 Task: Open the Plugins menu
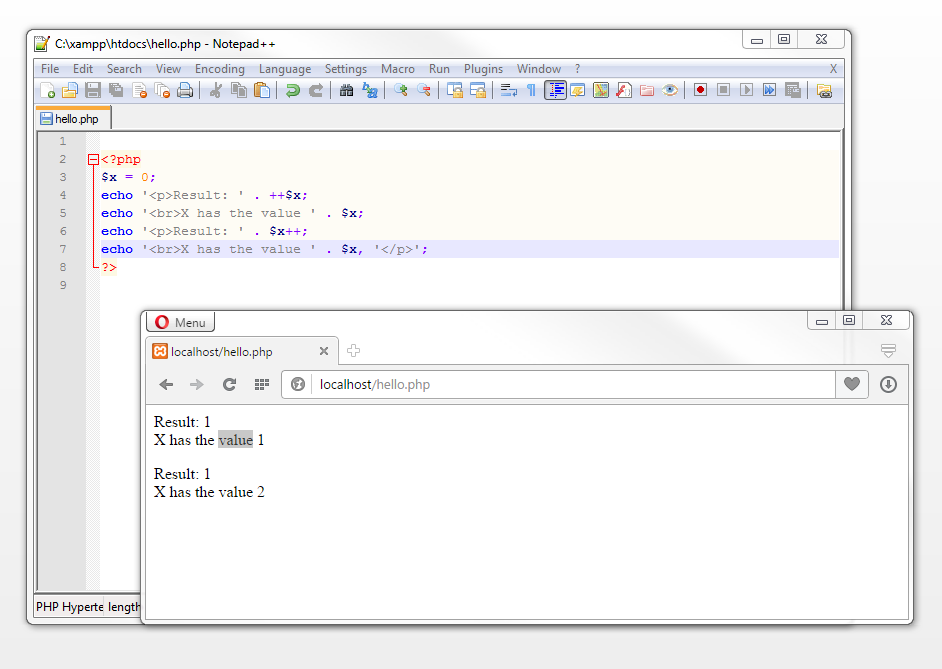point(483,69)
